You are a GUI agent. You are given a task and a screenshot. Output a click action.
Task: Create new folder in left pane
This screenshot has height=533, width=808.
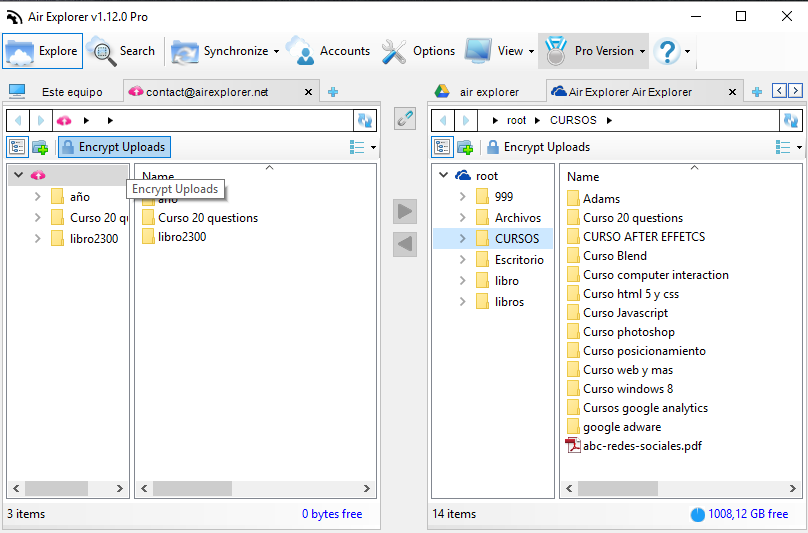[40, 147]
